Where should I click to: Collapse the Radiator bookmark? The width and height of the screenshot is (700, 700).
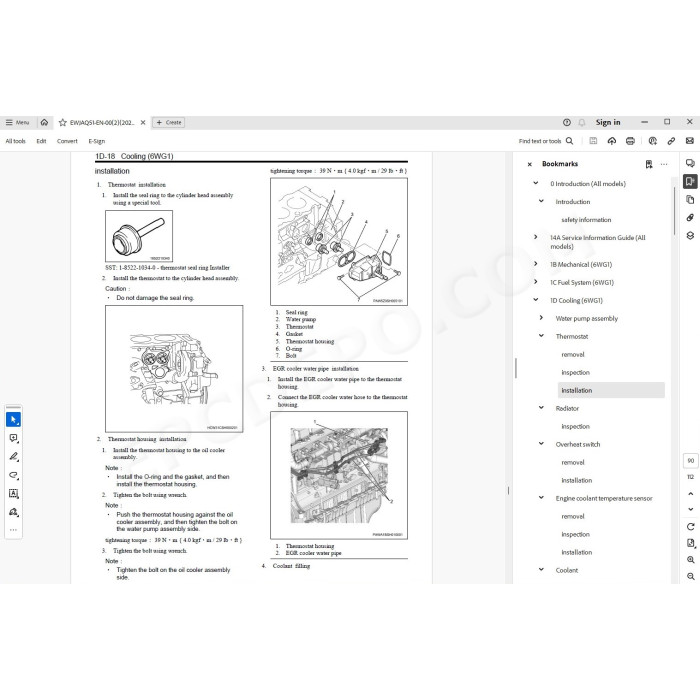[541, 408]
